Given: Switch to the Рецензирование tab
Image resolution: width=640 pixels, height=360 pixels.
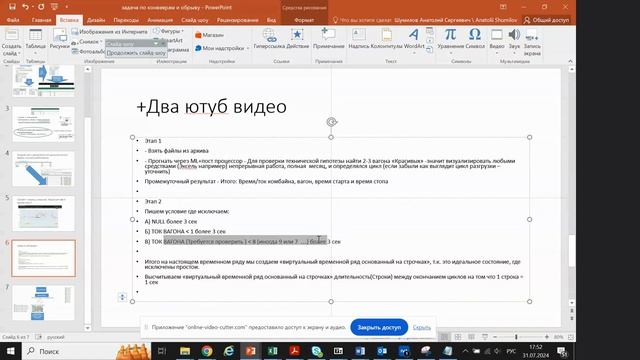Looking at the screenshot, I should tap(238, 20).
